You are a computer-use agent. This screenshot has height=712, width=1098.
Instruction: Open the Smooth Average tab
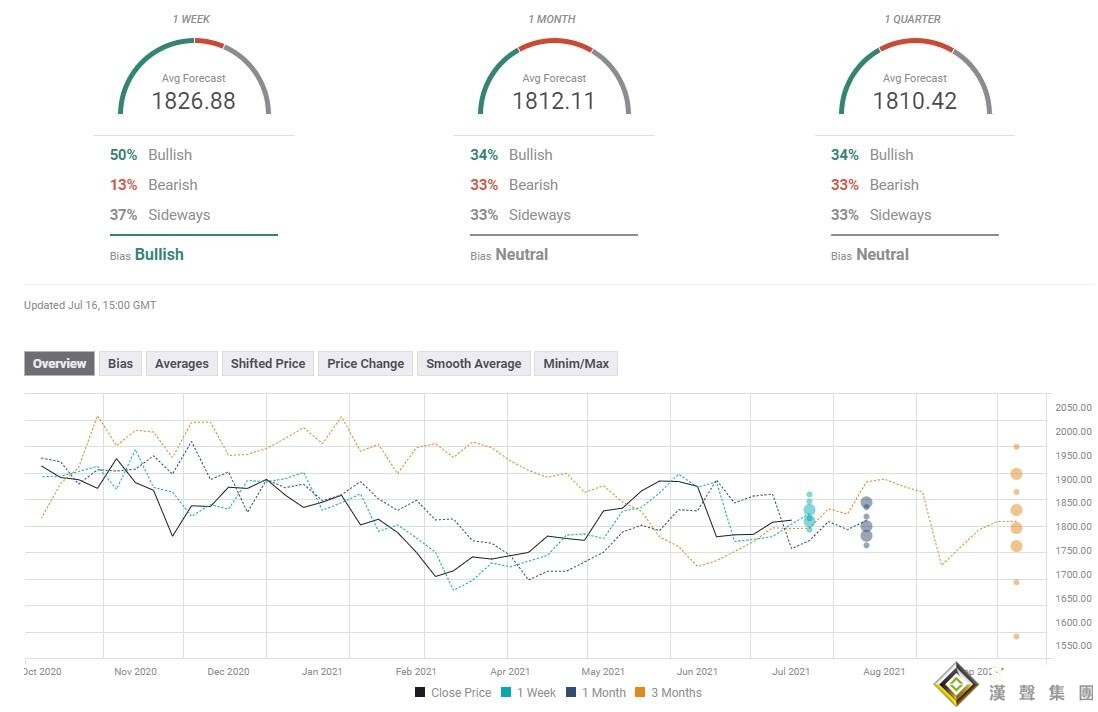pyautogui.click(x=474, y=364)
